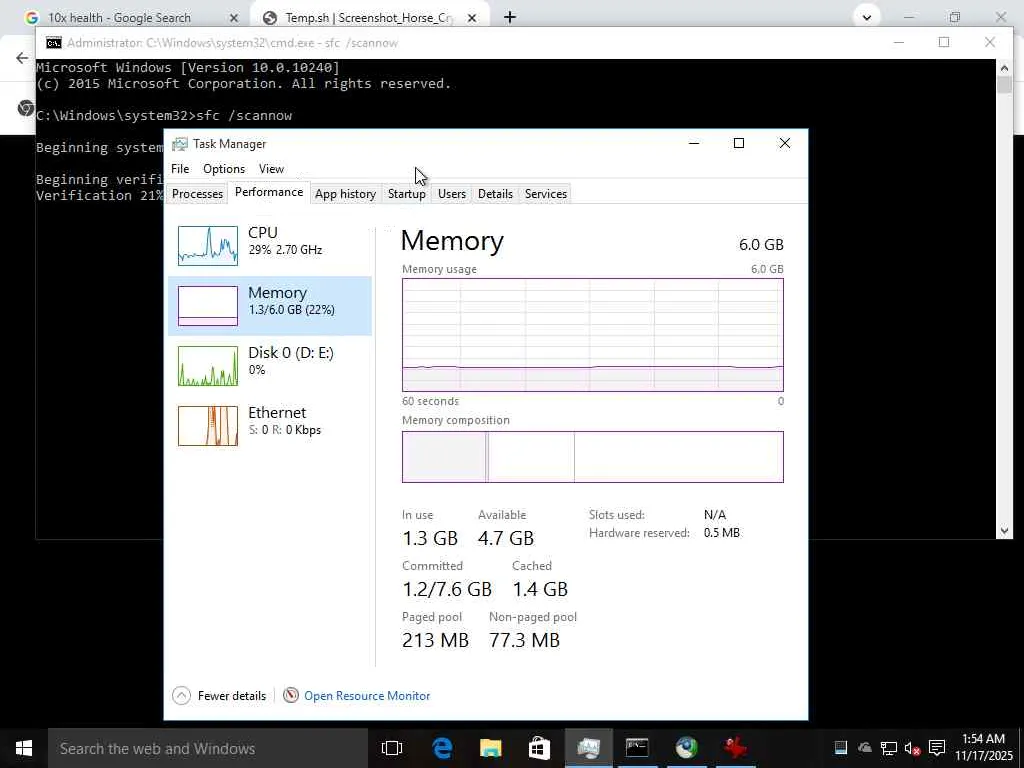Screen dimensions: 1024x768
Task: Select Disk 0 (D: E:) performance item
Action: click(x=270, y=366)
